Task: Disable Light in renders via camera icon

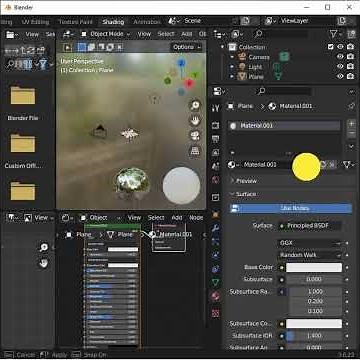Action: tap(350, 67)
